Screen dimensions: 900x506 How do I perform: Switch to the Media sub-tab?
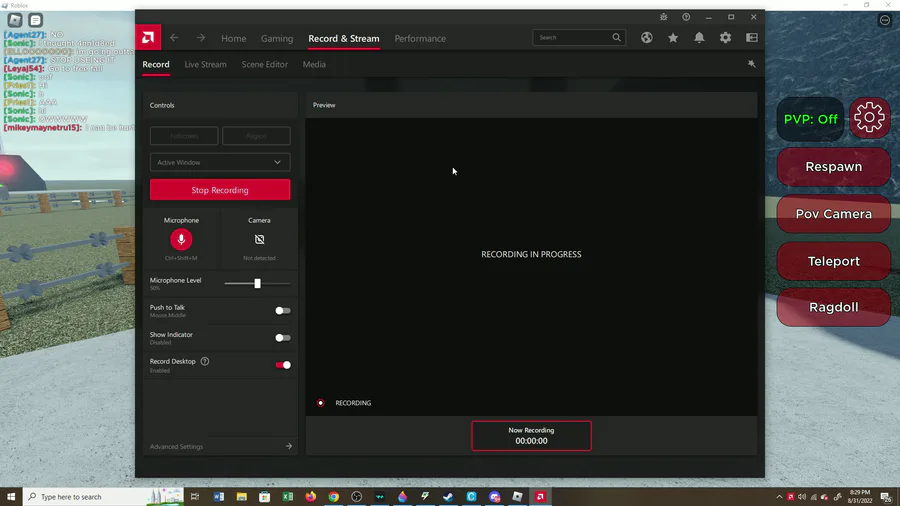click(x=314, y=64)
